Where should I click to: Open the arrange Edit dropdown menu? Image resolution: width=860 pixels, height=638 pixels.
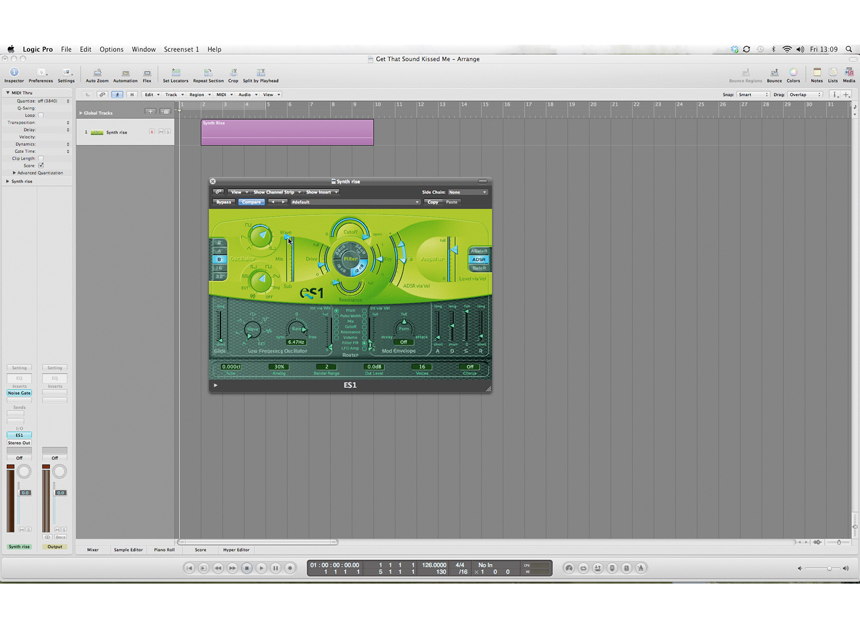coord(151,94)
